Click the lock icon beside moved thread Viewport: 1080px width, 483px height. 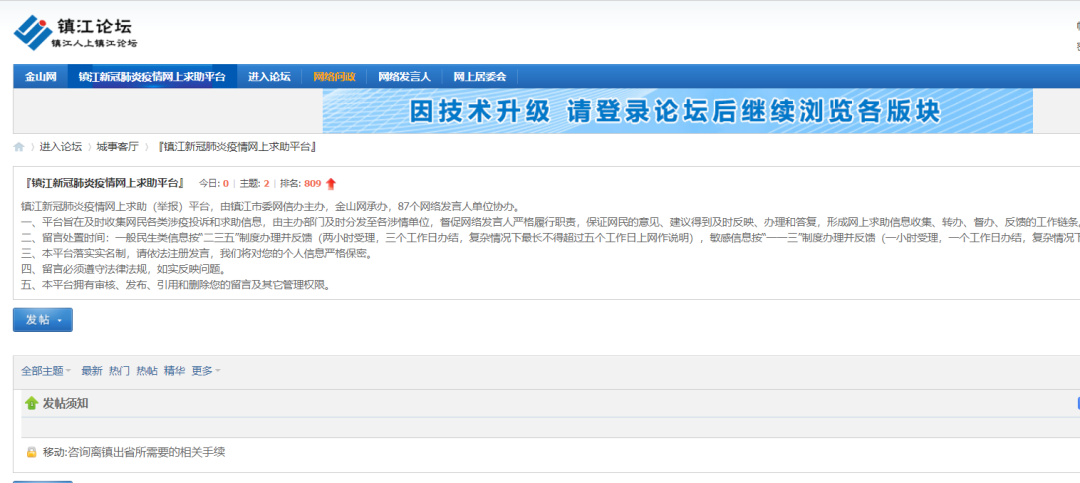[x=31, y=453]
